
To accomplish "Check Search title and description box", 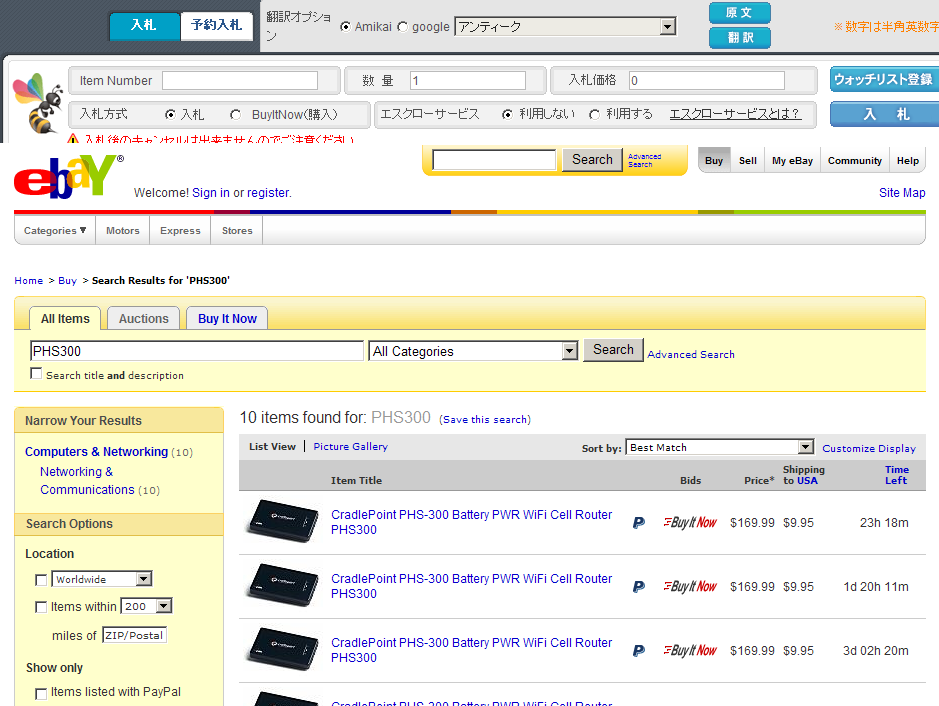I will tap(37, 374).
